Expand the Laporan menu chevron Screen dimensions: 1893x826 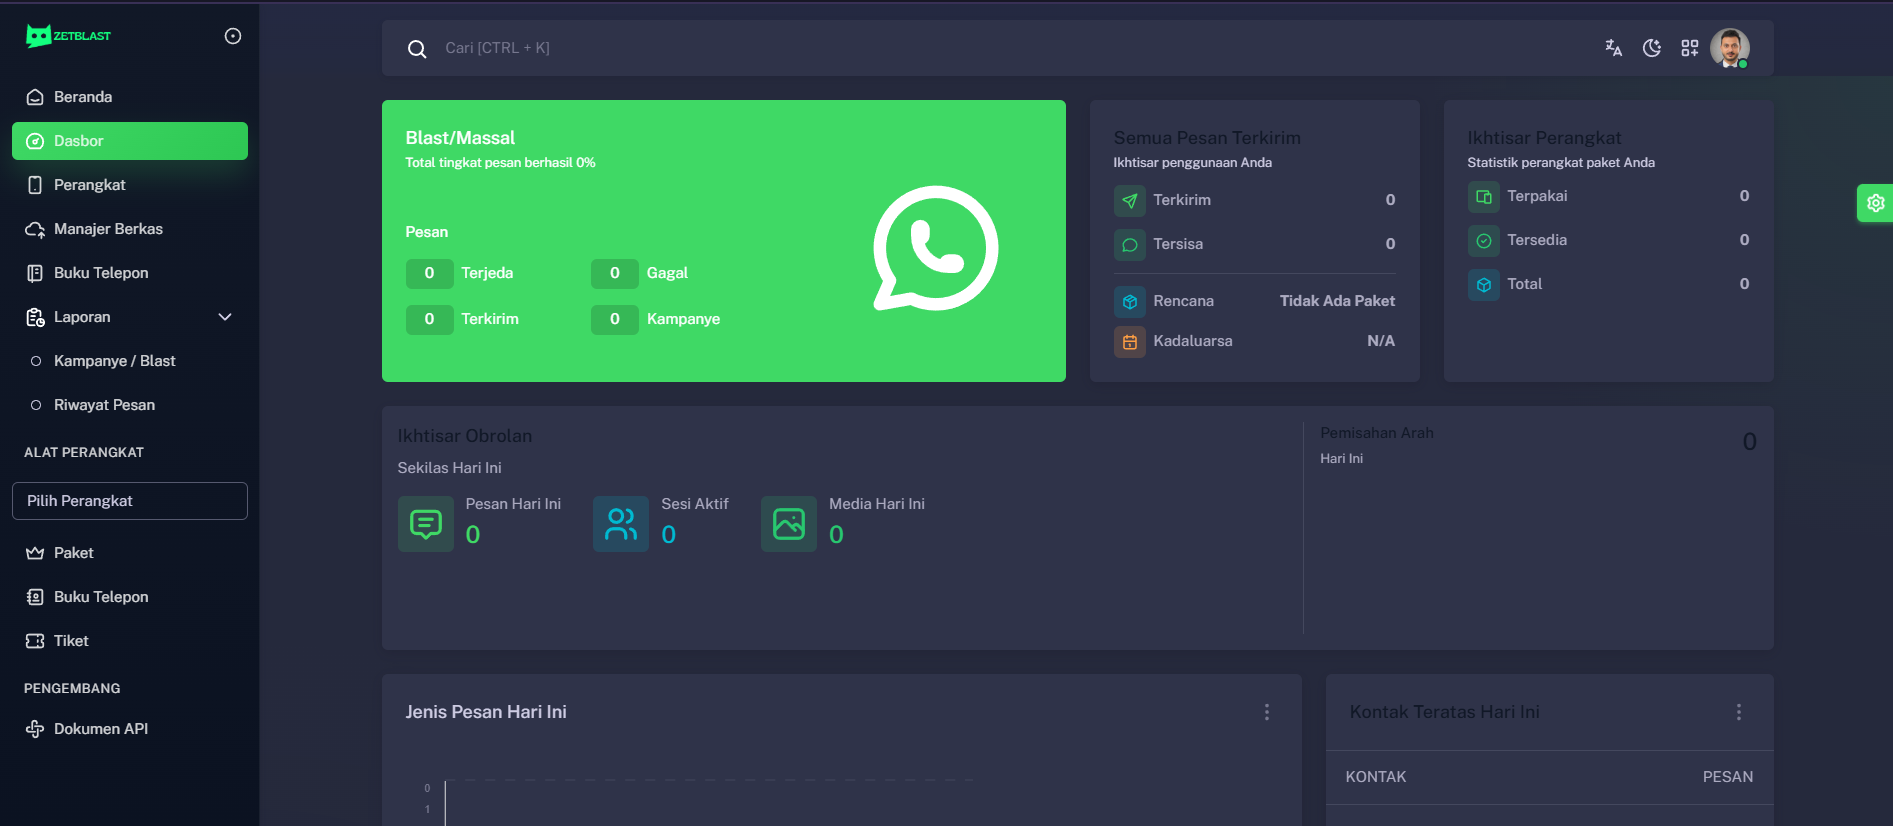[225, 317]
